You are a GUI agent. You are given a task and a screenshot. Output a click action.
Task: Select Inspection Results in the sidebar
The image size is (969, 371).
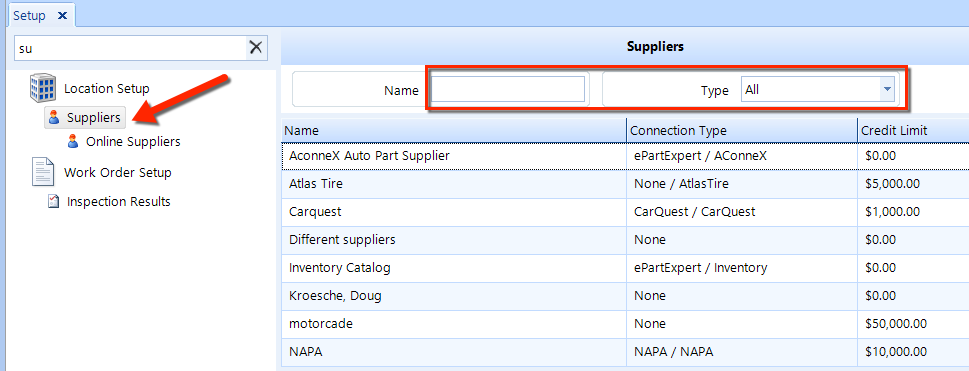tap(119, 202)
